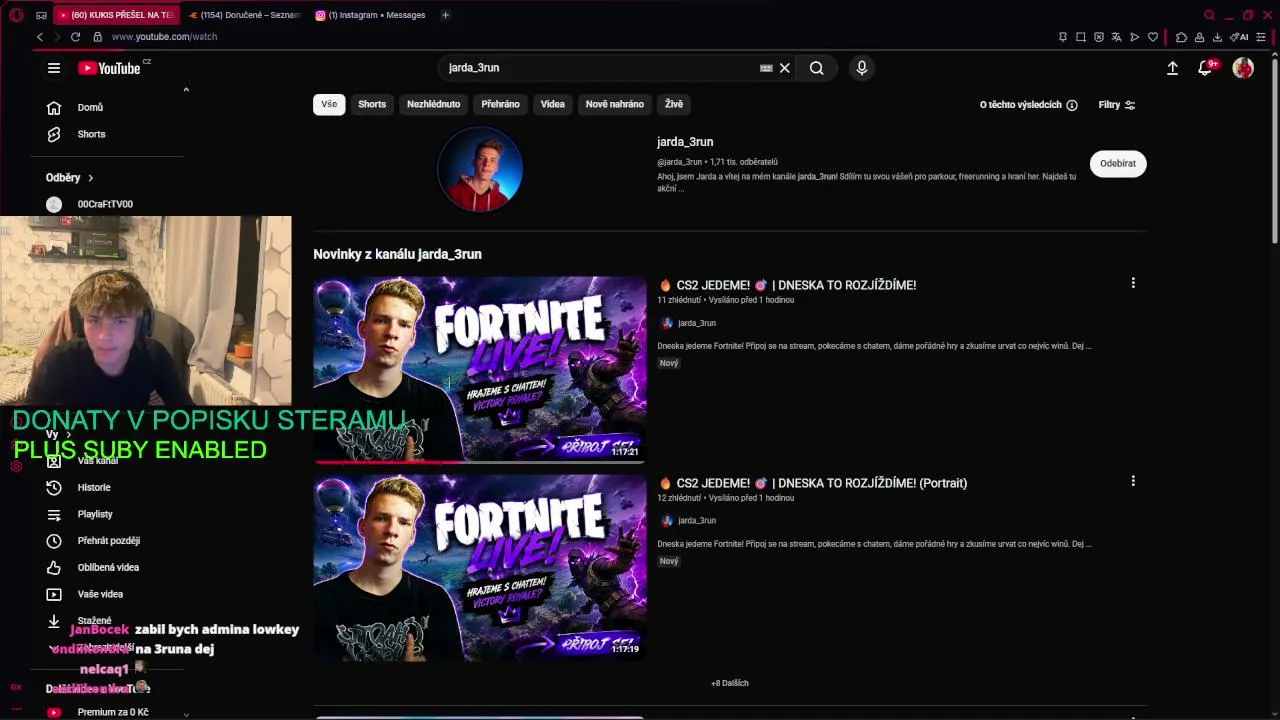The width and height of the screenshot is (1280, 720).
Task: Submit search with the magnifier button
Action: [817, 68]
